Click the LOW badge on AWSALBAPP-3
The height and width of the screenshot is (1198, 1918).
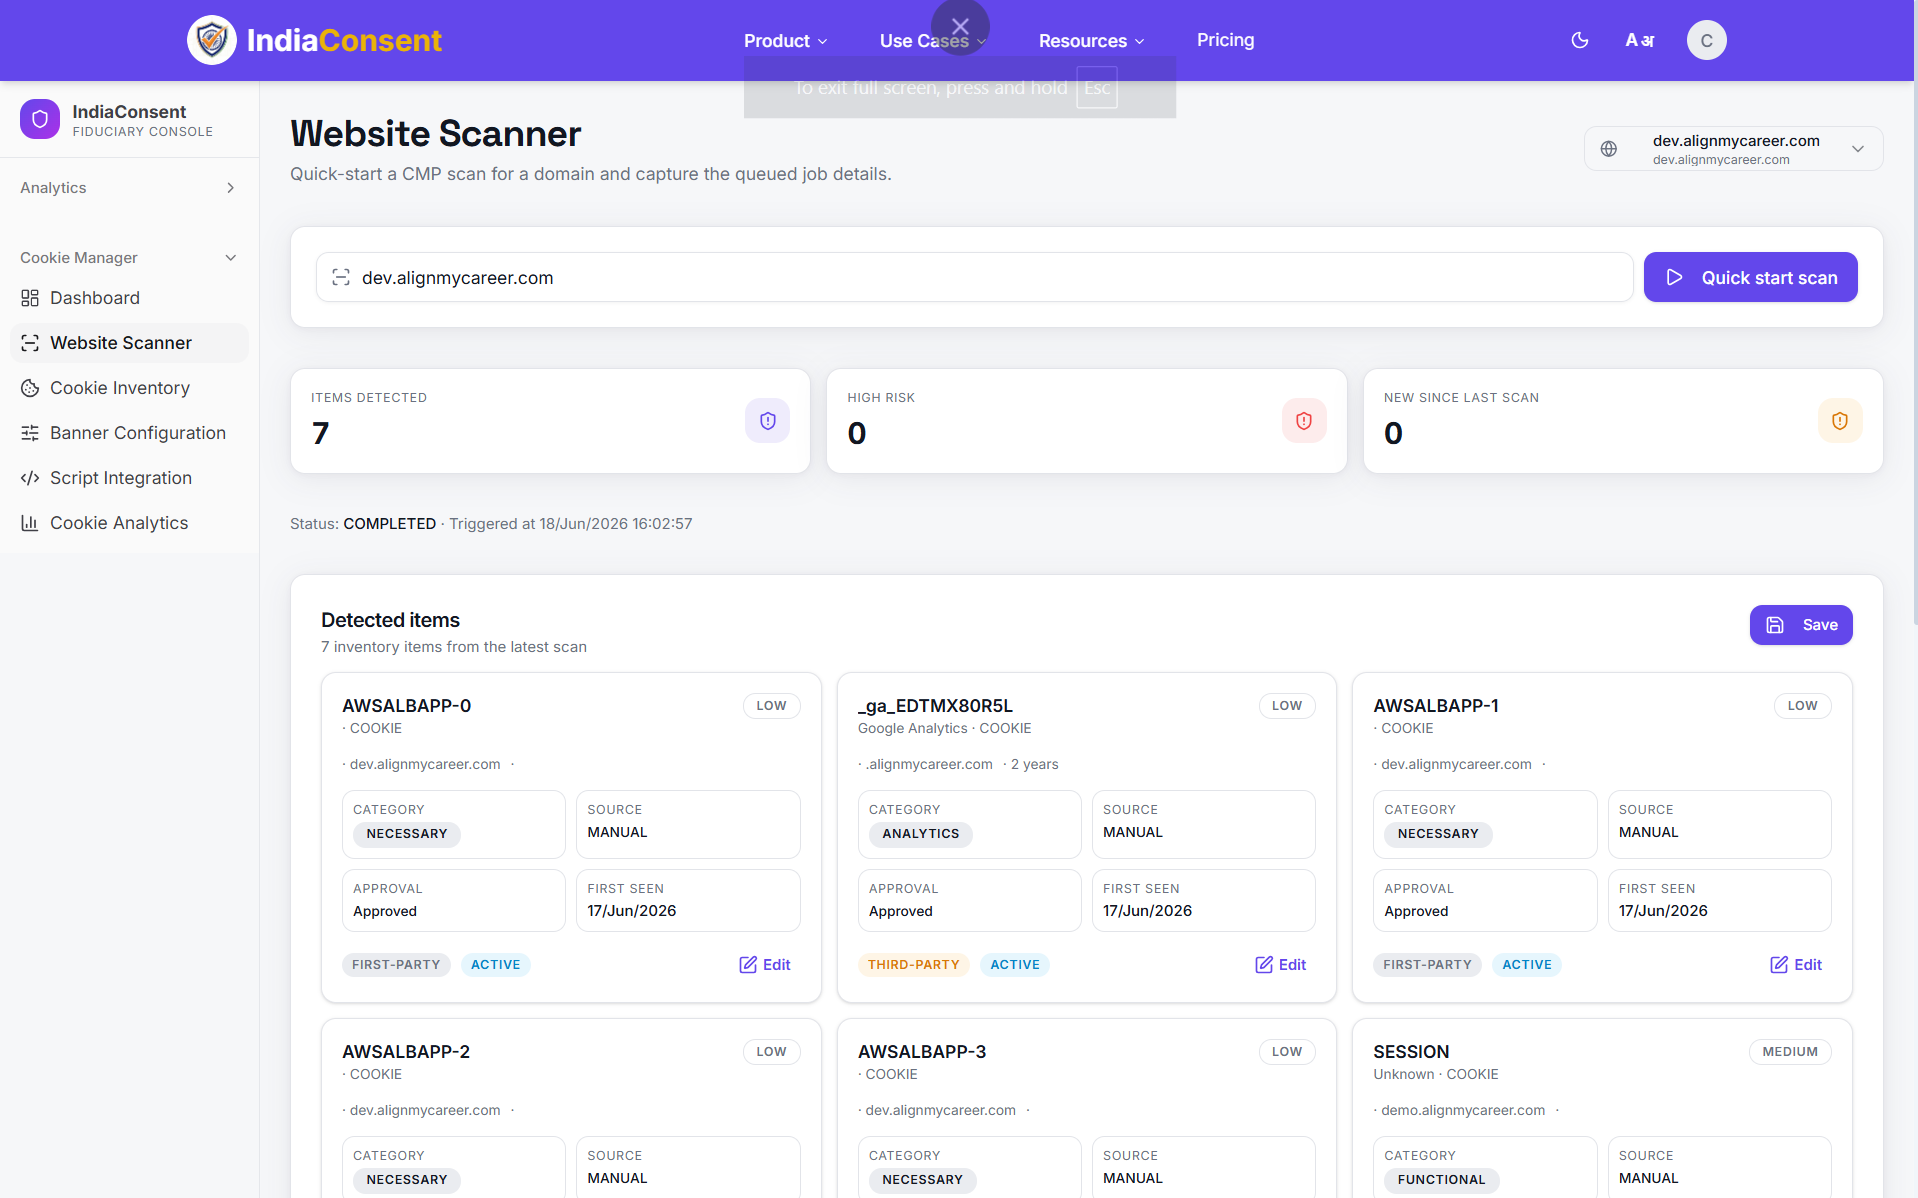(1287, 1052)
